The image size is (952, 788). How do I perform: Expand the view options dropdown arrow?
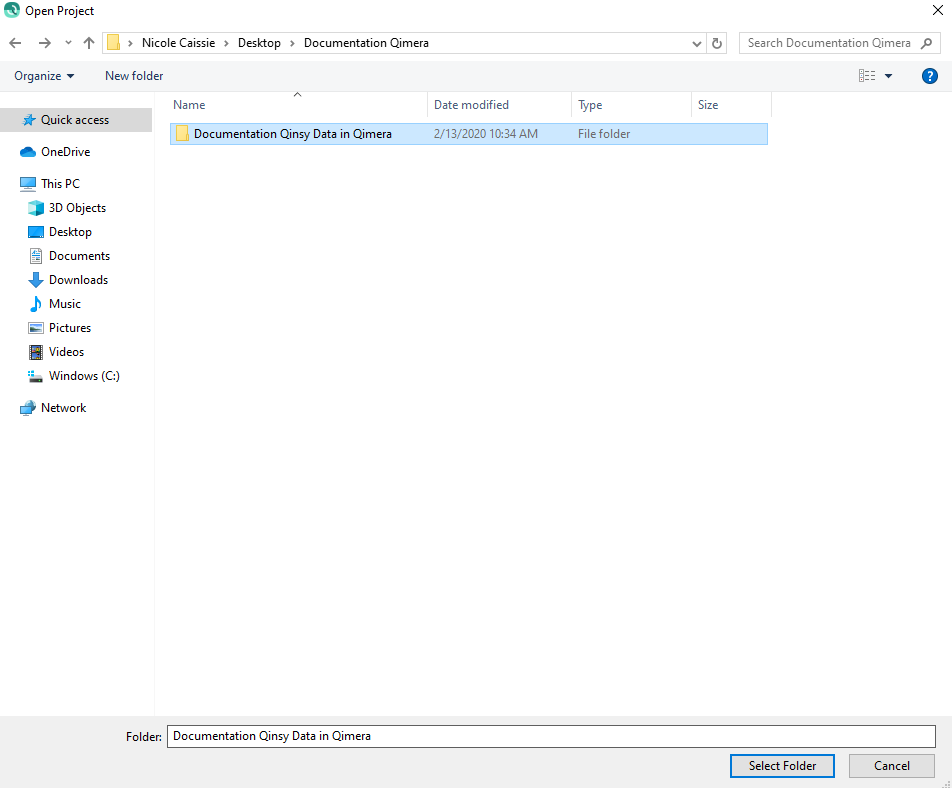coord(888,76)
